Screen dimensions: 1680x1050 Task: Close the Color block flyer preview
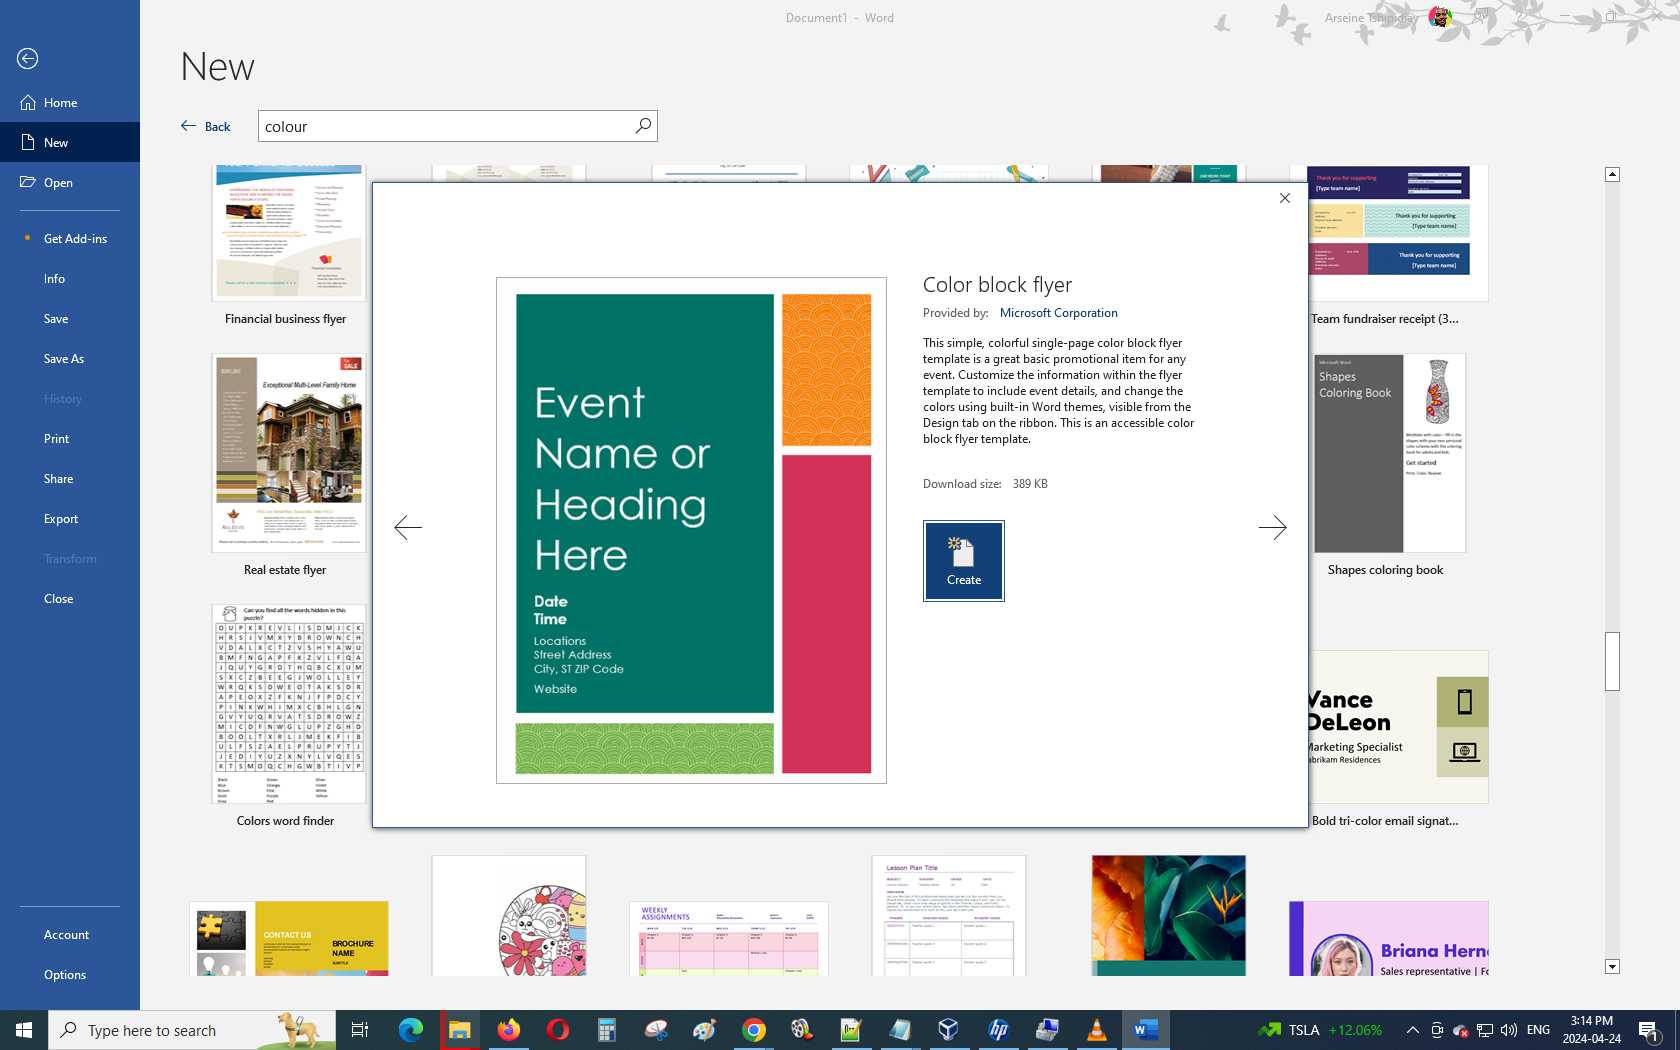[x=1285, y=198]
